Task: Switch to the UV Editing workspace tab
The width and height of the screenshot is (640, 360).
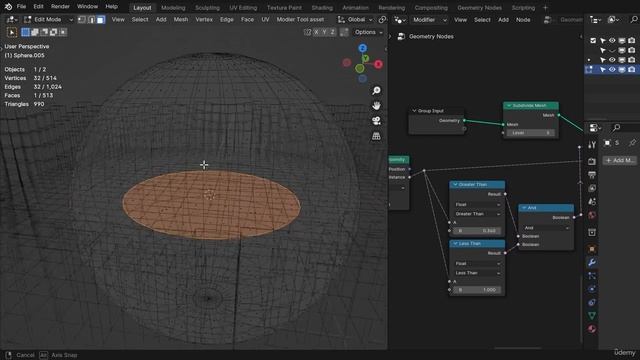Action: [x=243, y=8]
